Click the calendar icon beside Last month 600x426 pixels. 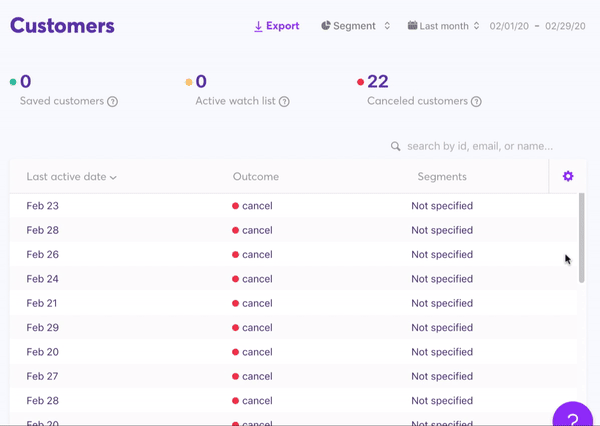pos(412,26)
